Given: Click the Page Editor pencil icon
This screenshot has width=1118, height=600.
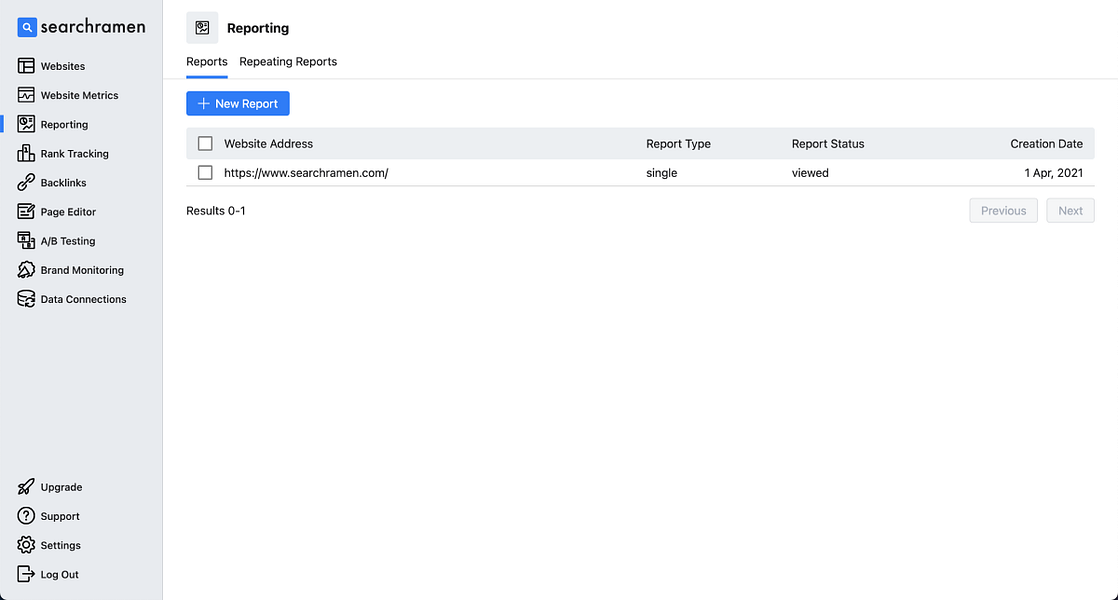Looking at the screenshot, I should pyautogui.click(x=26, y=212).
